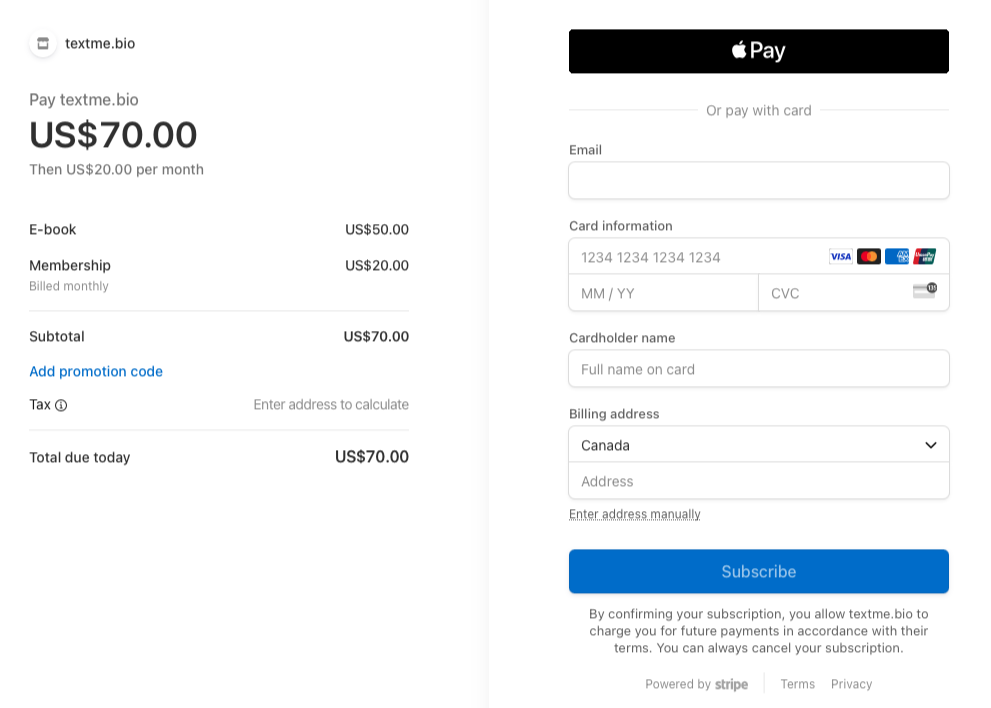The image size is (991, 708).
Task: Click the Tax info icon
Action: [x=61, y=405]
